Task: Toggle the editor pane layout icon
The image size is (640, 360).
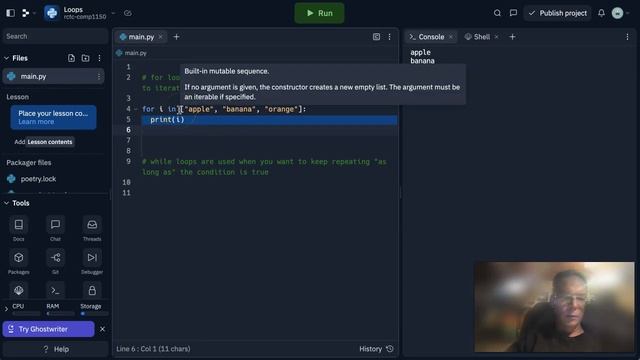Action: 376,37
